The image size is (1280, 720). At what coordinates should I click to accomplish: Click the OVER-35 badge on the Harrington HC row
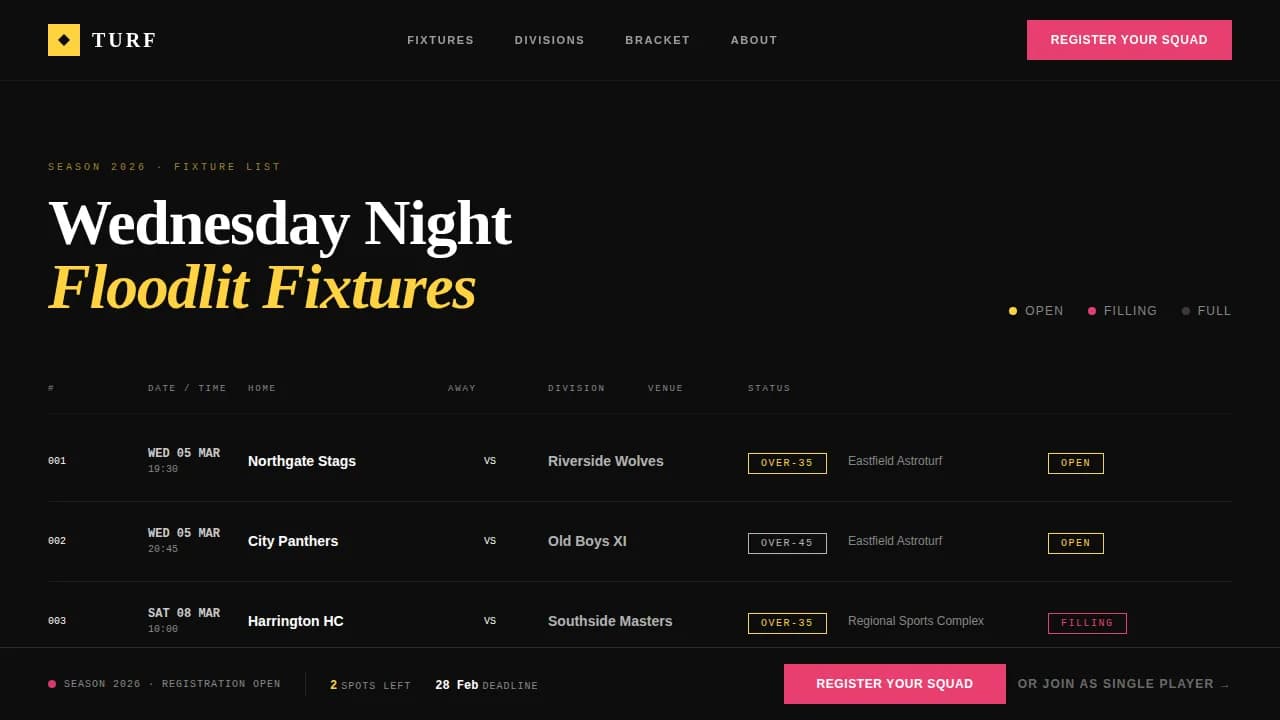pos(787,623)
